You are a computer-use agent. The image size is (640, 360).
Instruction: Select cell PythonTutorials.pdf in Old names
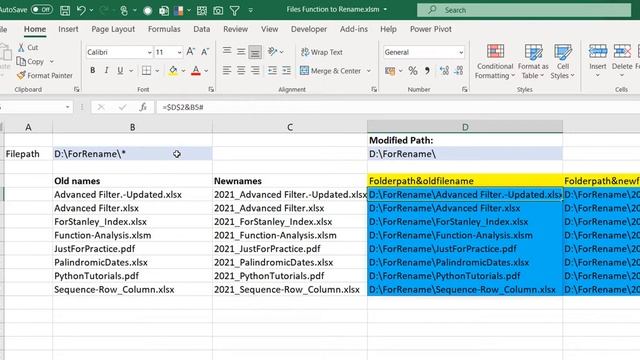coord(132,276)
